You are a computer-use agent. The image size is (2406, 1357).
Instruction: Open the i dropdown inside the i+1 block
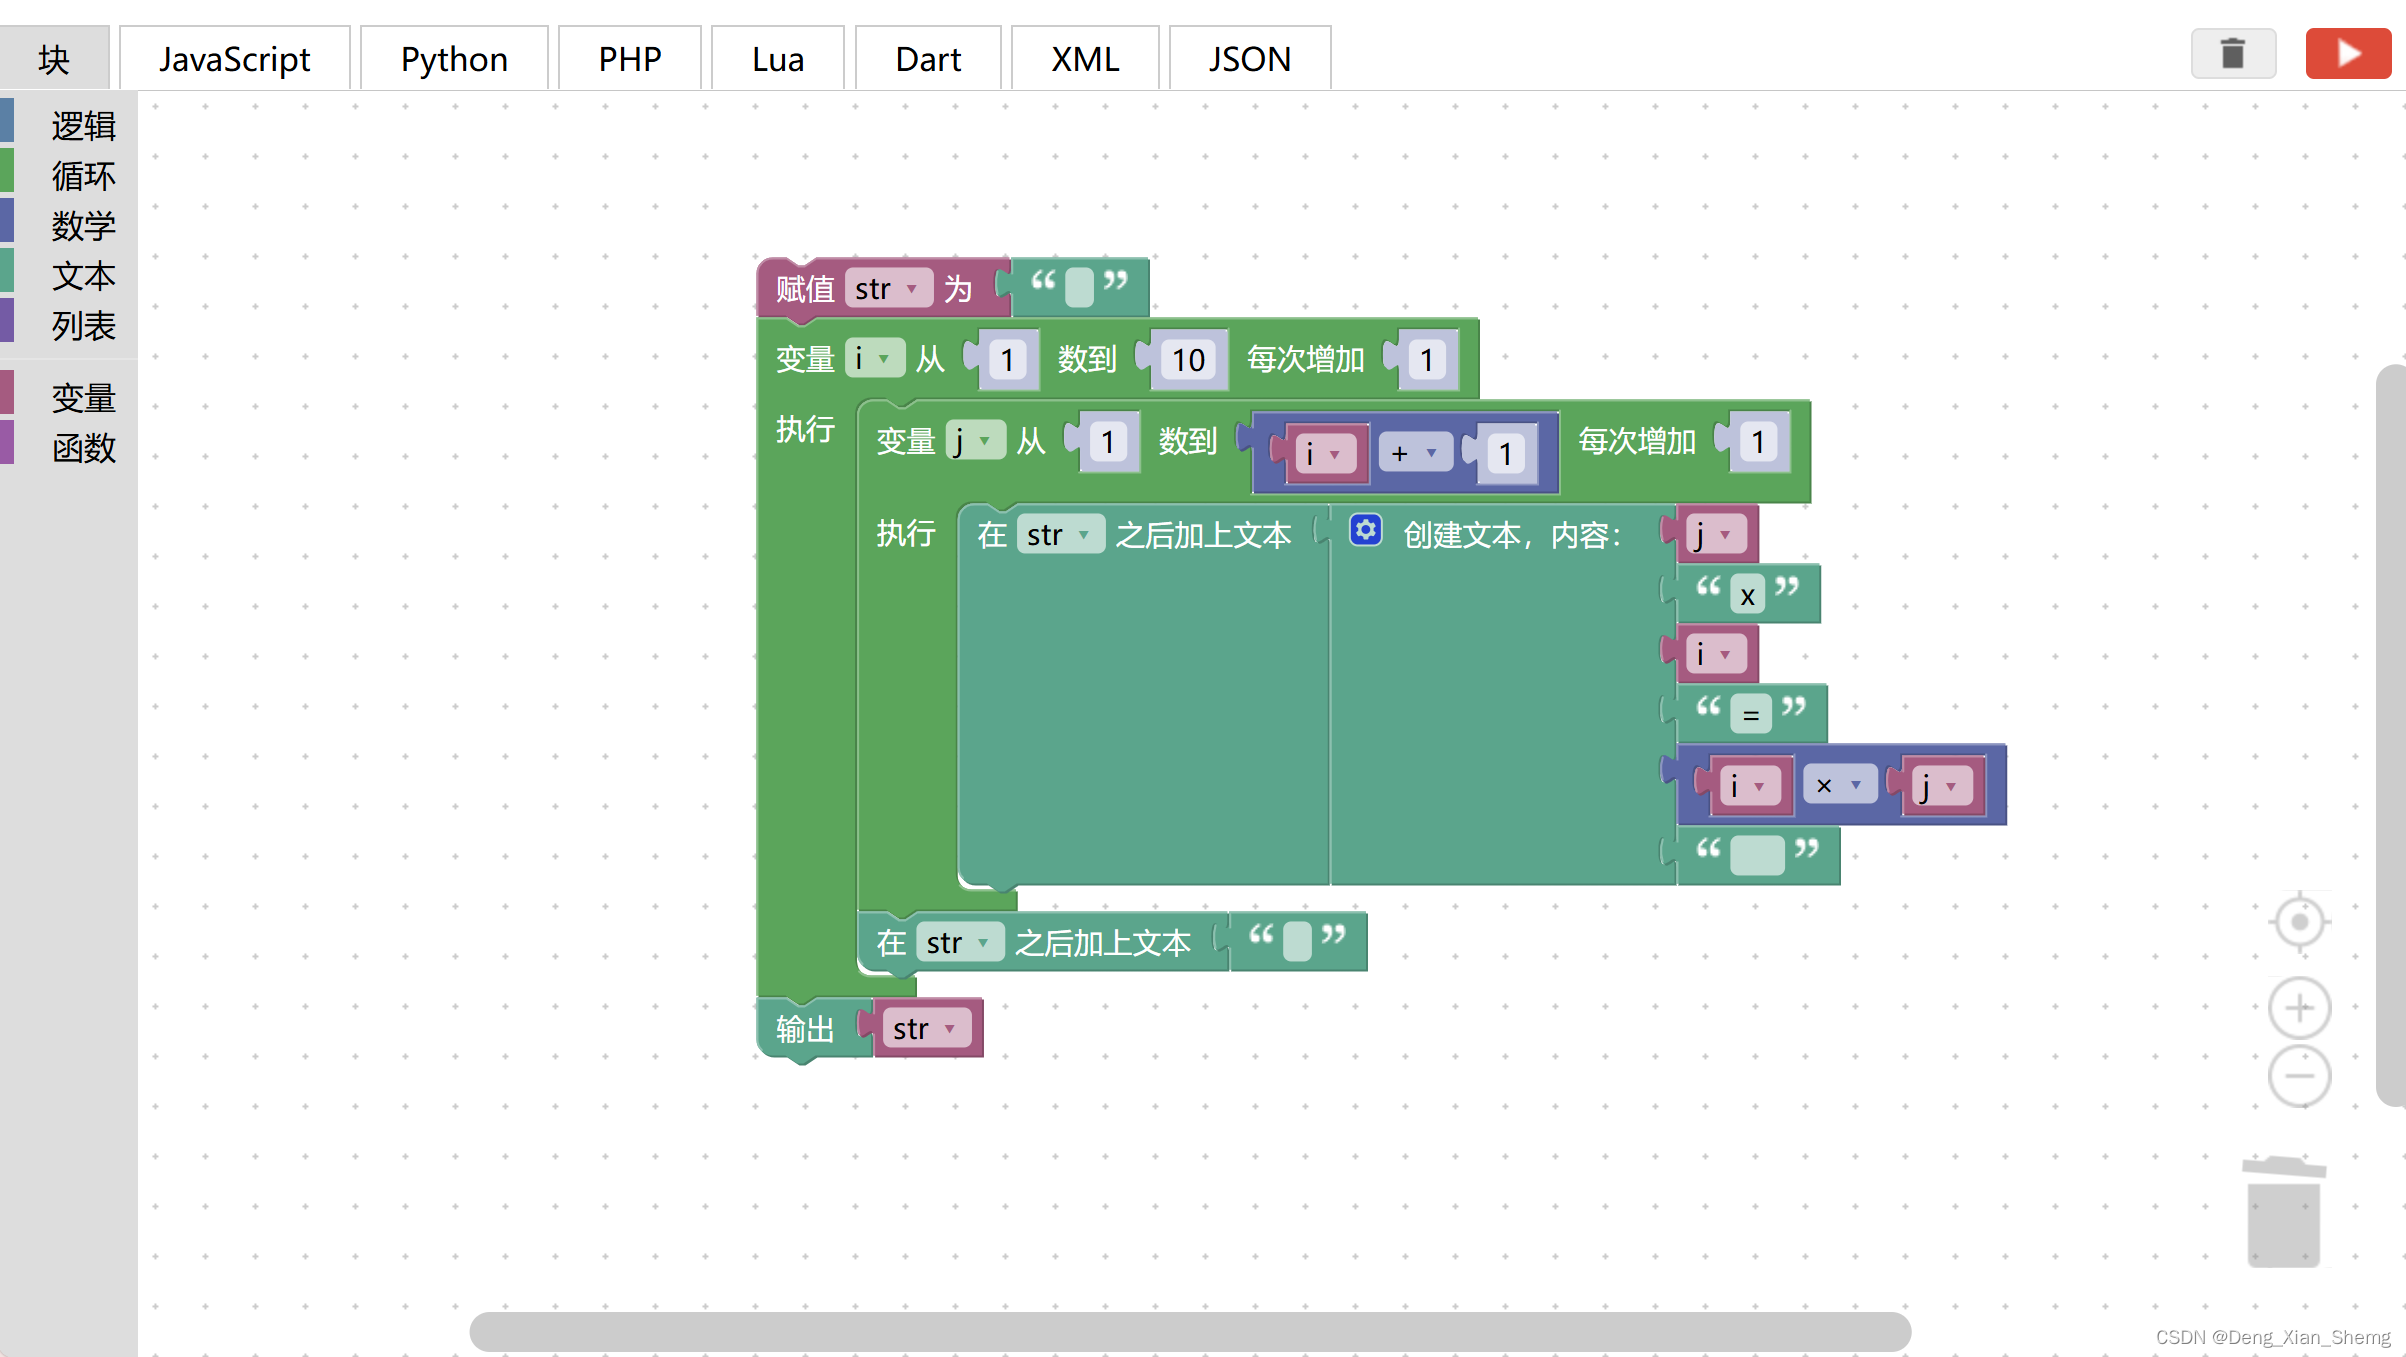pyautogui.click(x=1324, y=453)
